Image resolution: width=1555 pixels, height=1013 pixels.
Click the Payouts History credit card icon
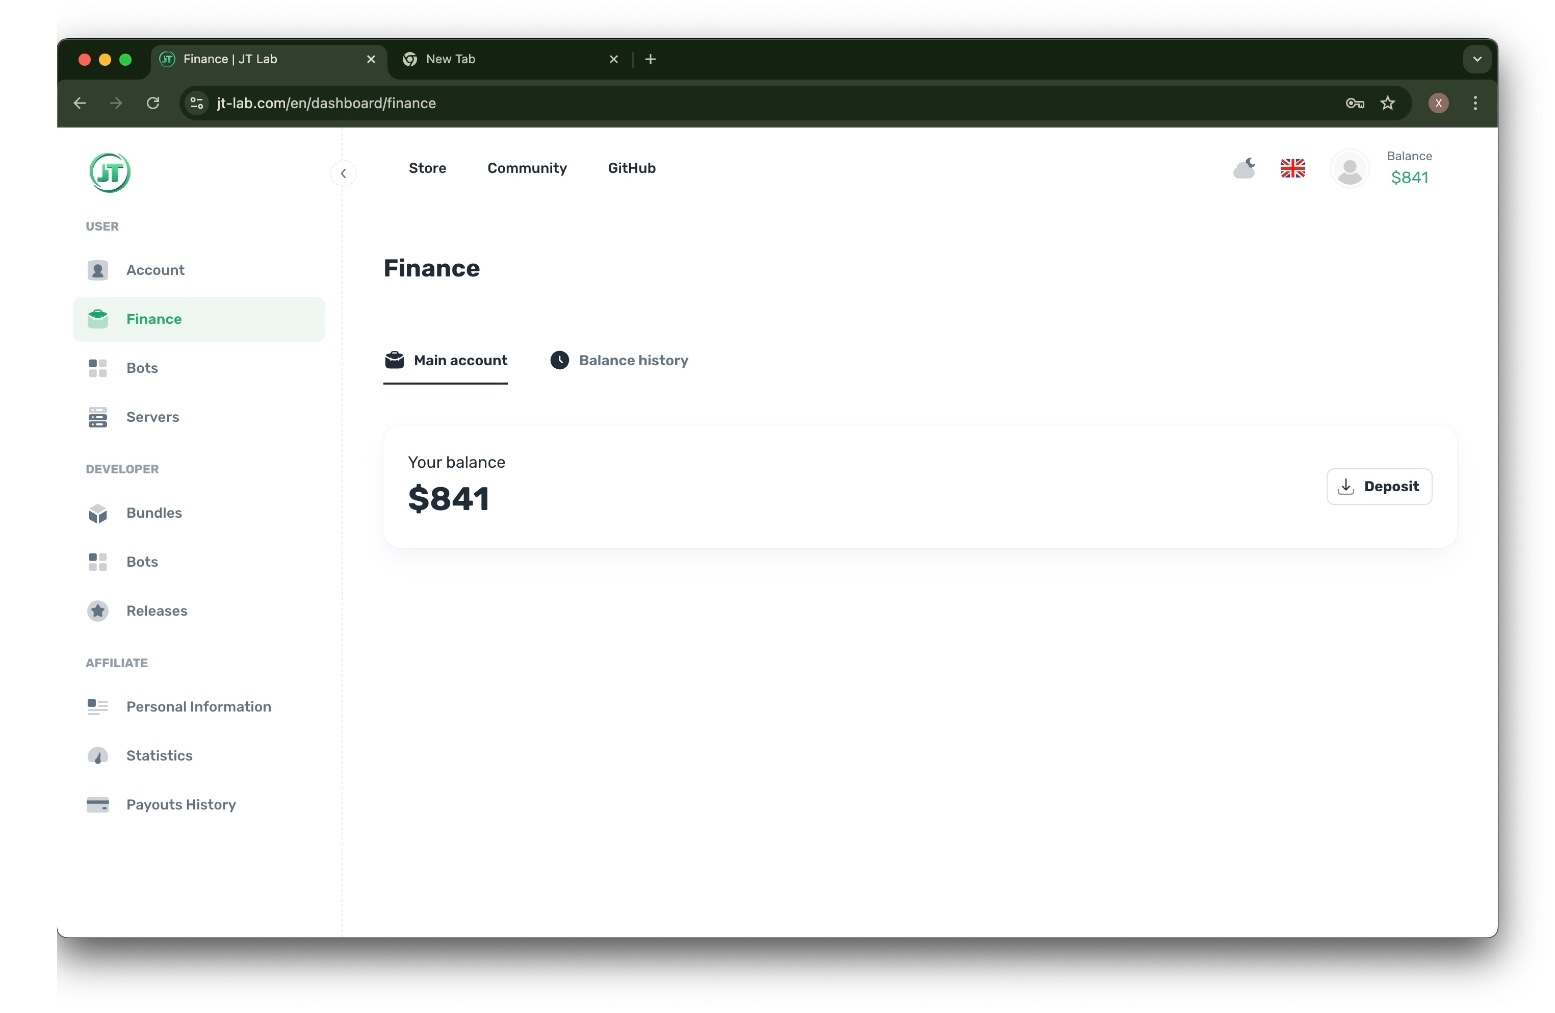(x=98, y=805)
